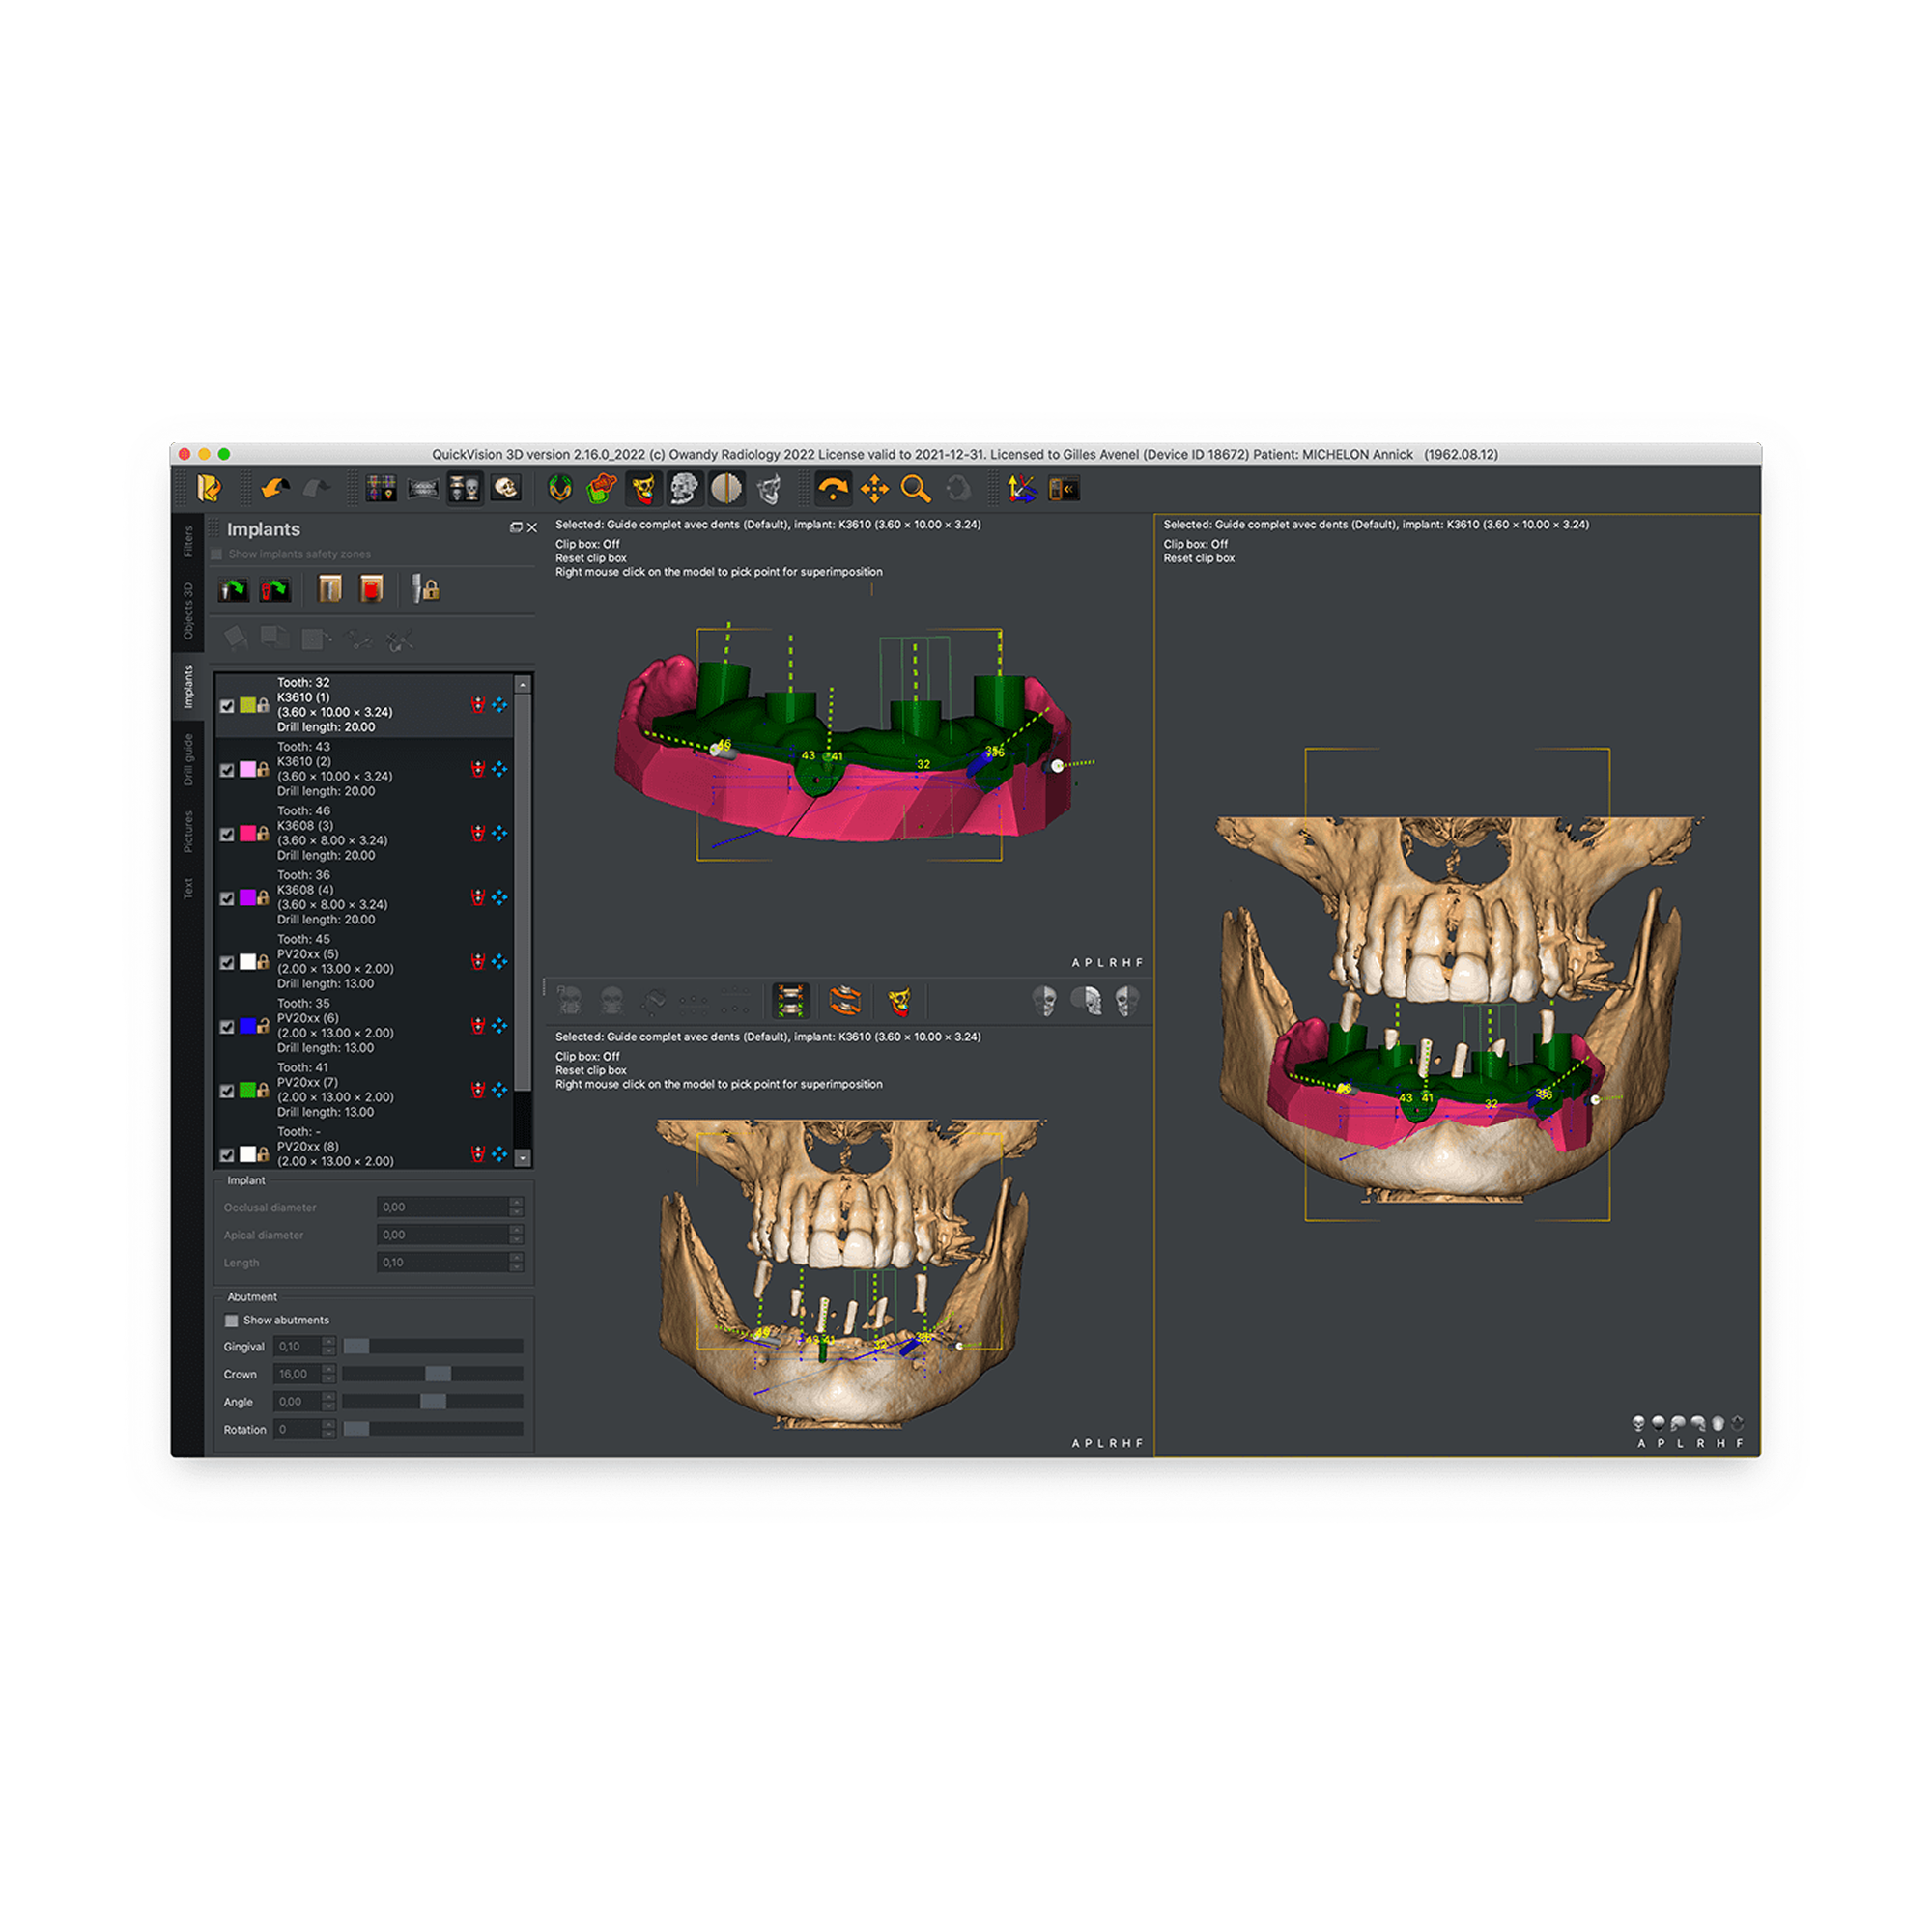Open the Drill guide side tab
The width and height of the screenshot is (1932, 1932).
tap(187, 759)
